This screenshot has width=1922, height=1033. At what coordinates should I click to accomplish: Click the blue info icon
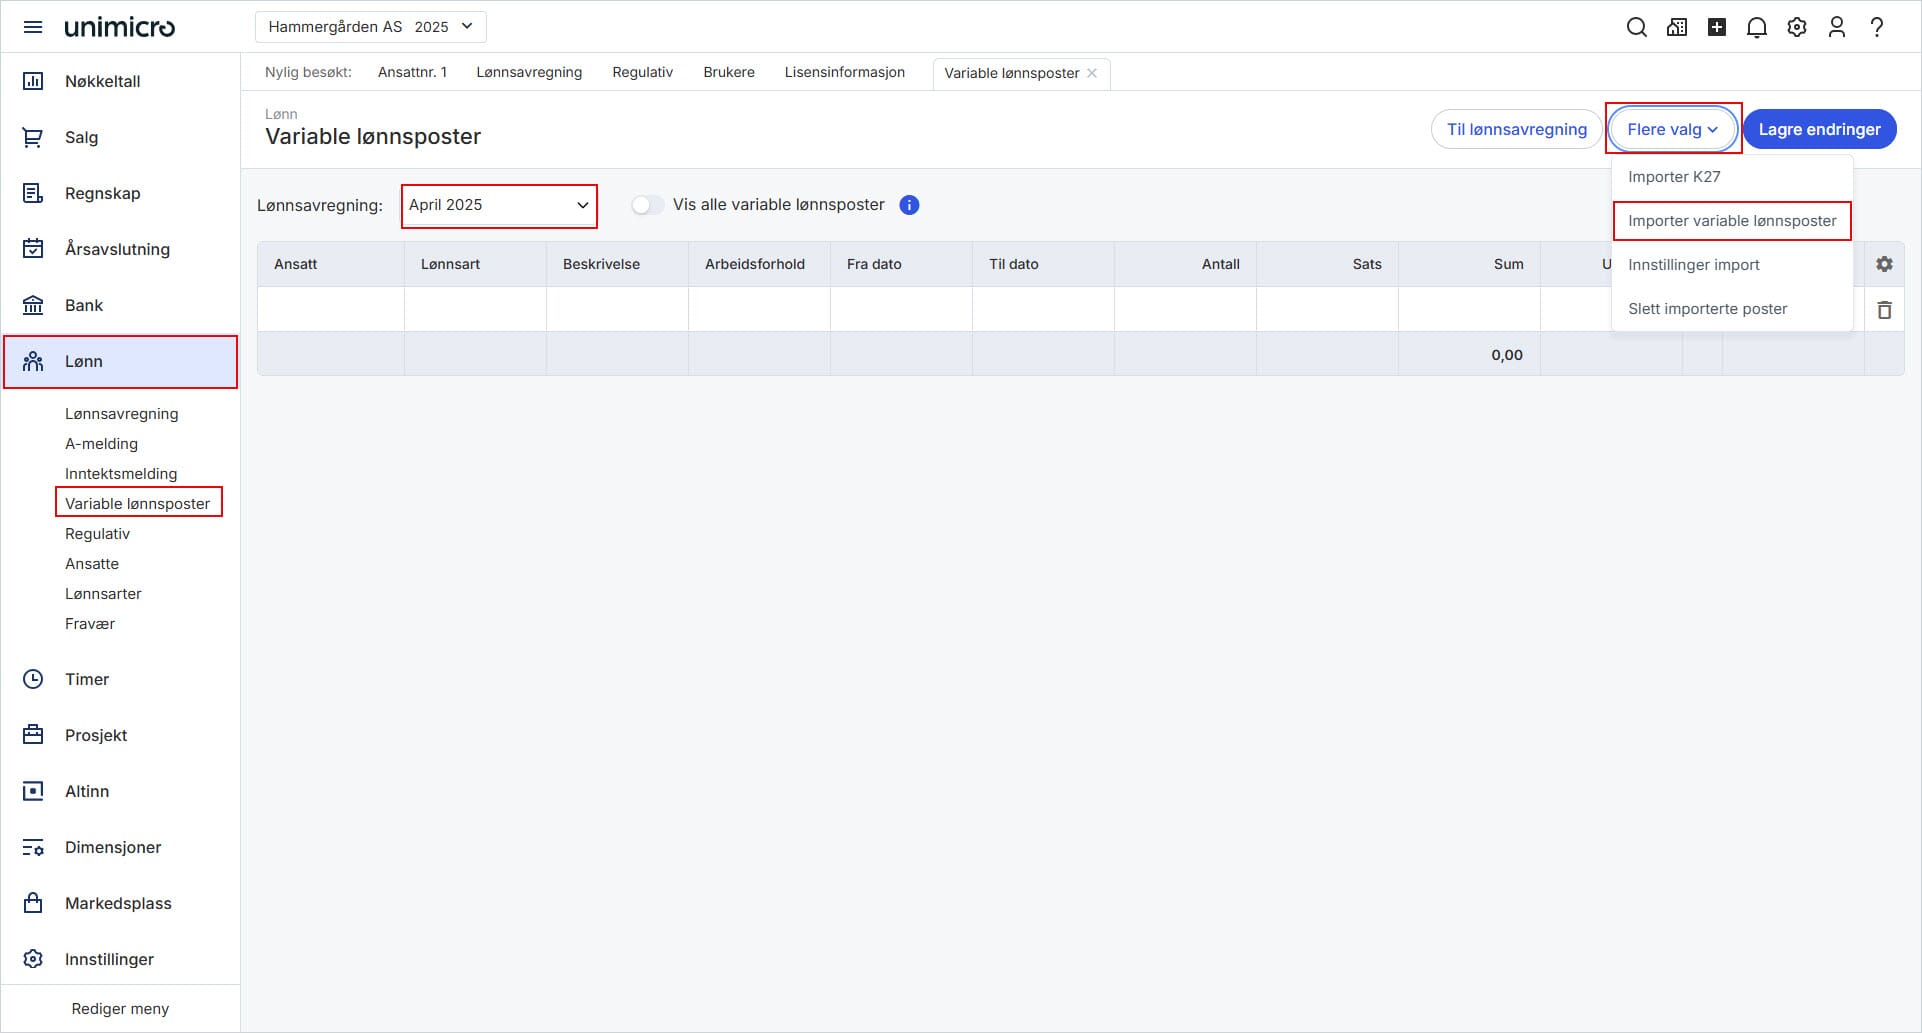[x=909, y=205]
